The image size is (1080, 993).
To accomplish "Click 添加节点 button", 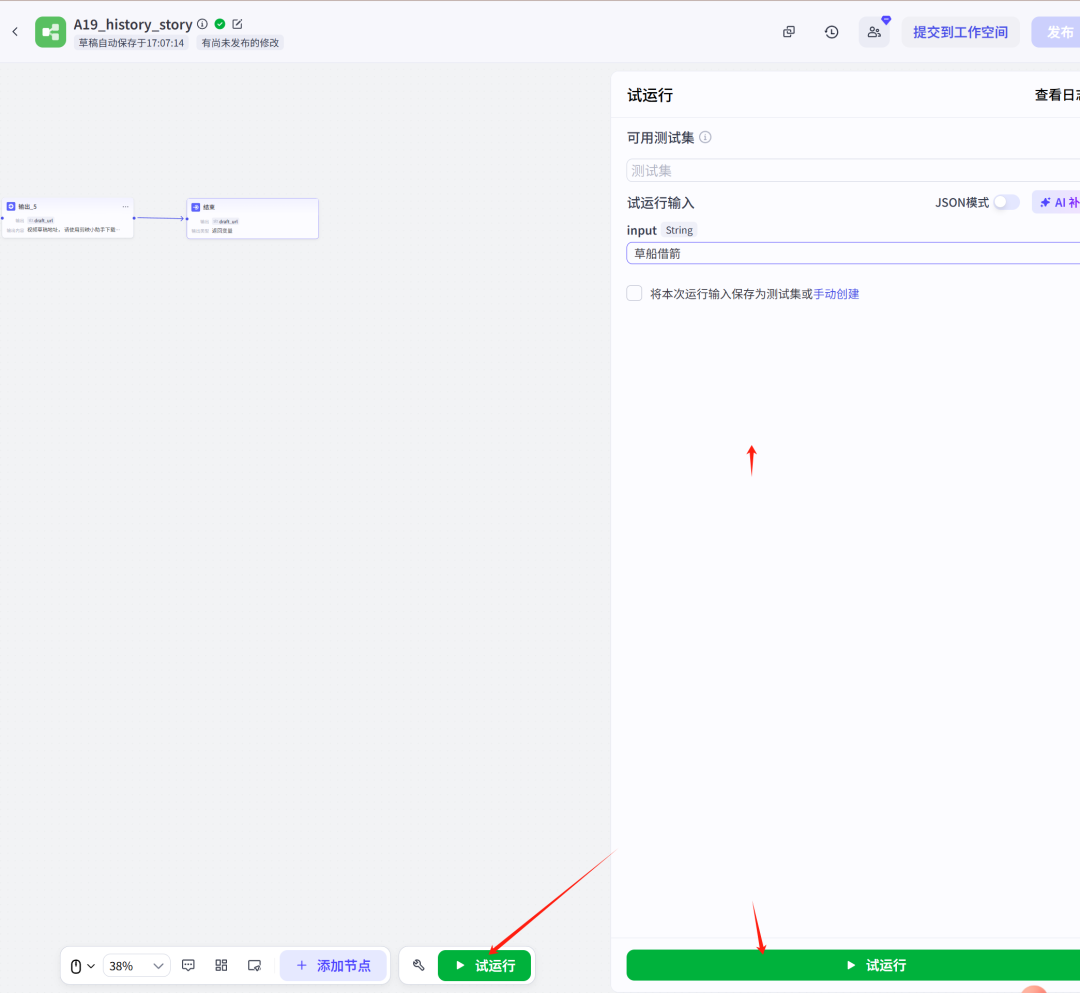I will (333, 965).
